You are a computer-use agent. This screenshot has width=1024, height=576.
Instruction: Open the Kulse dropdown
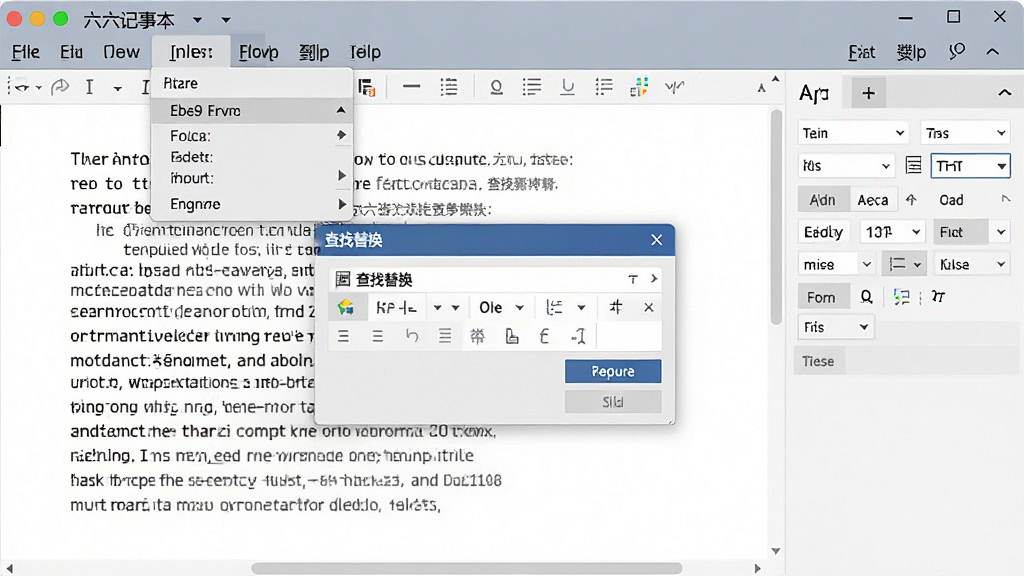[x=972, y=264]
